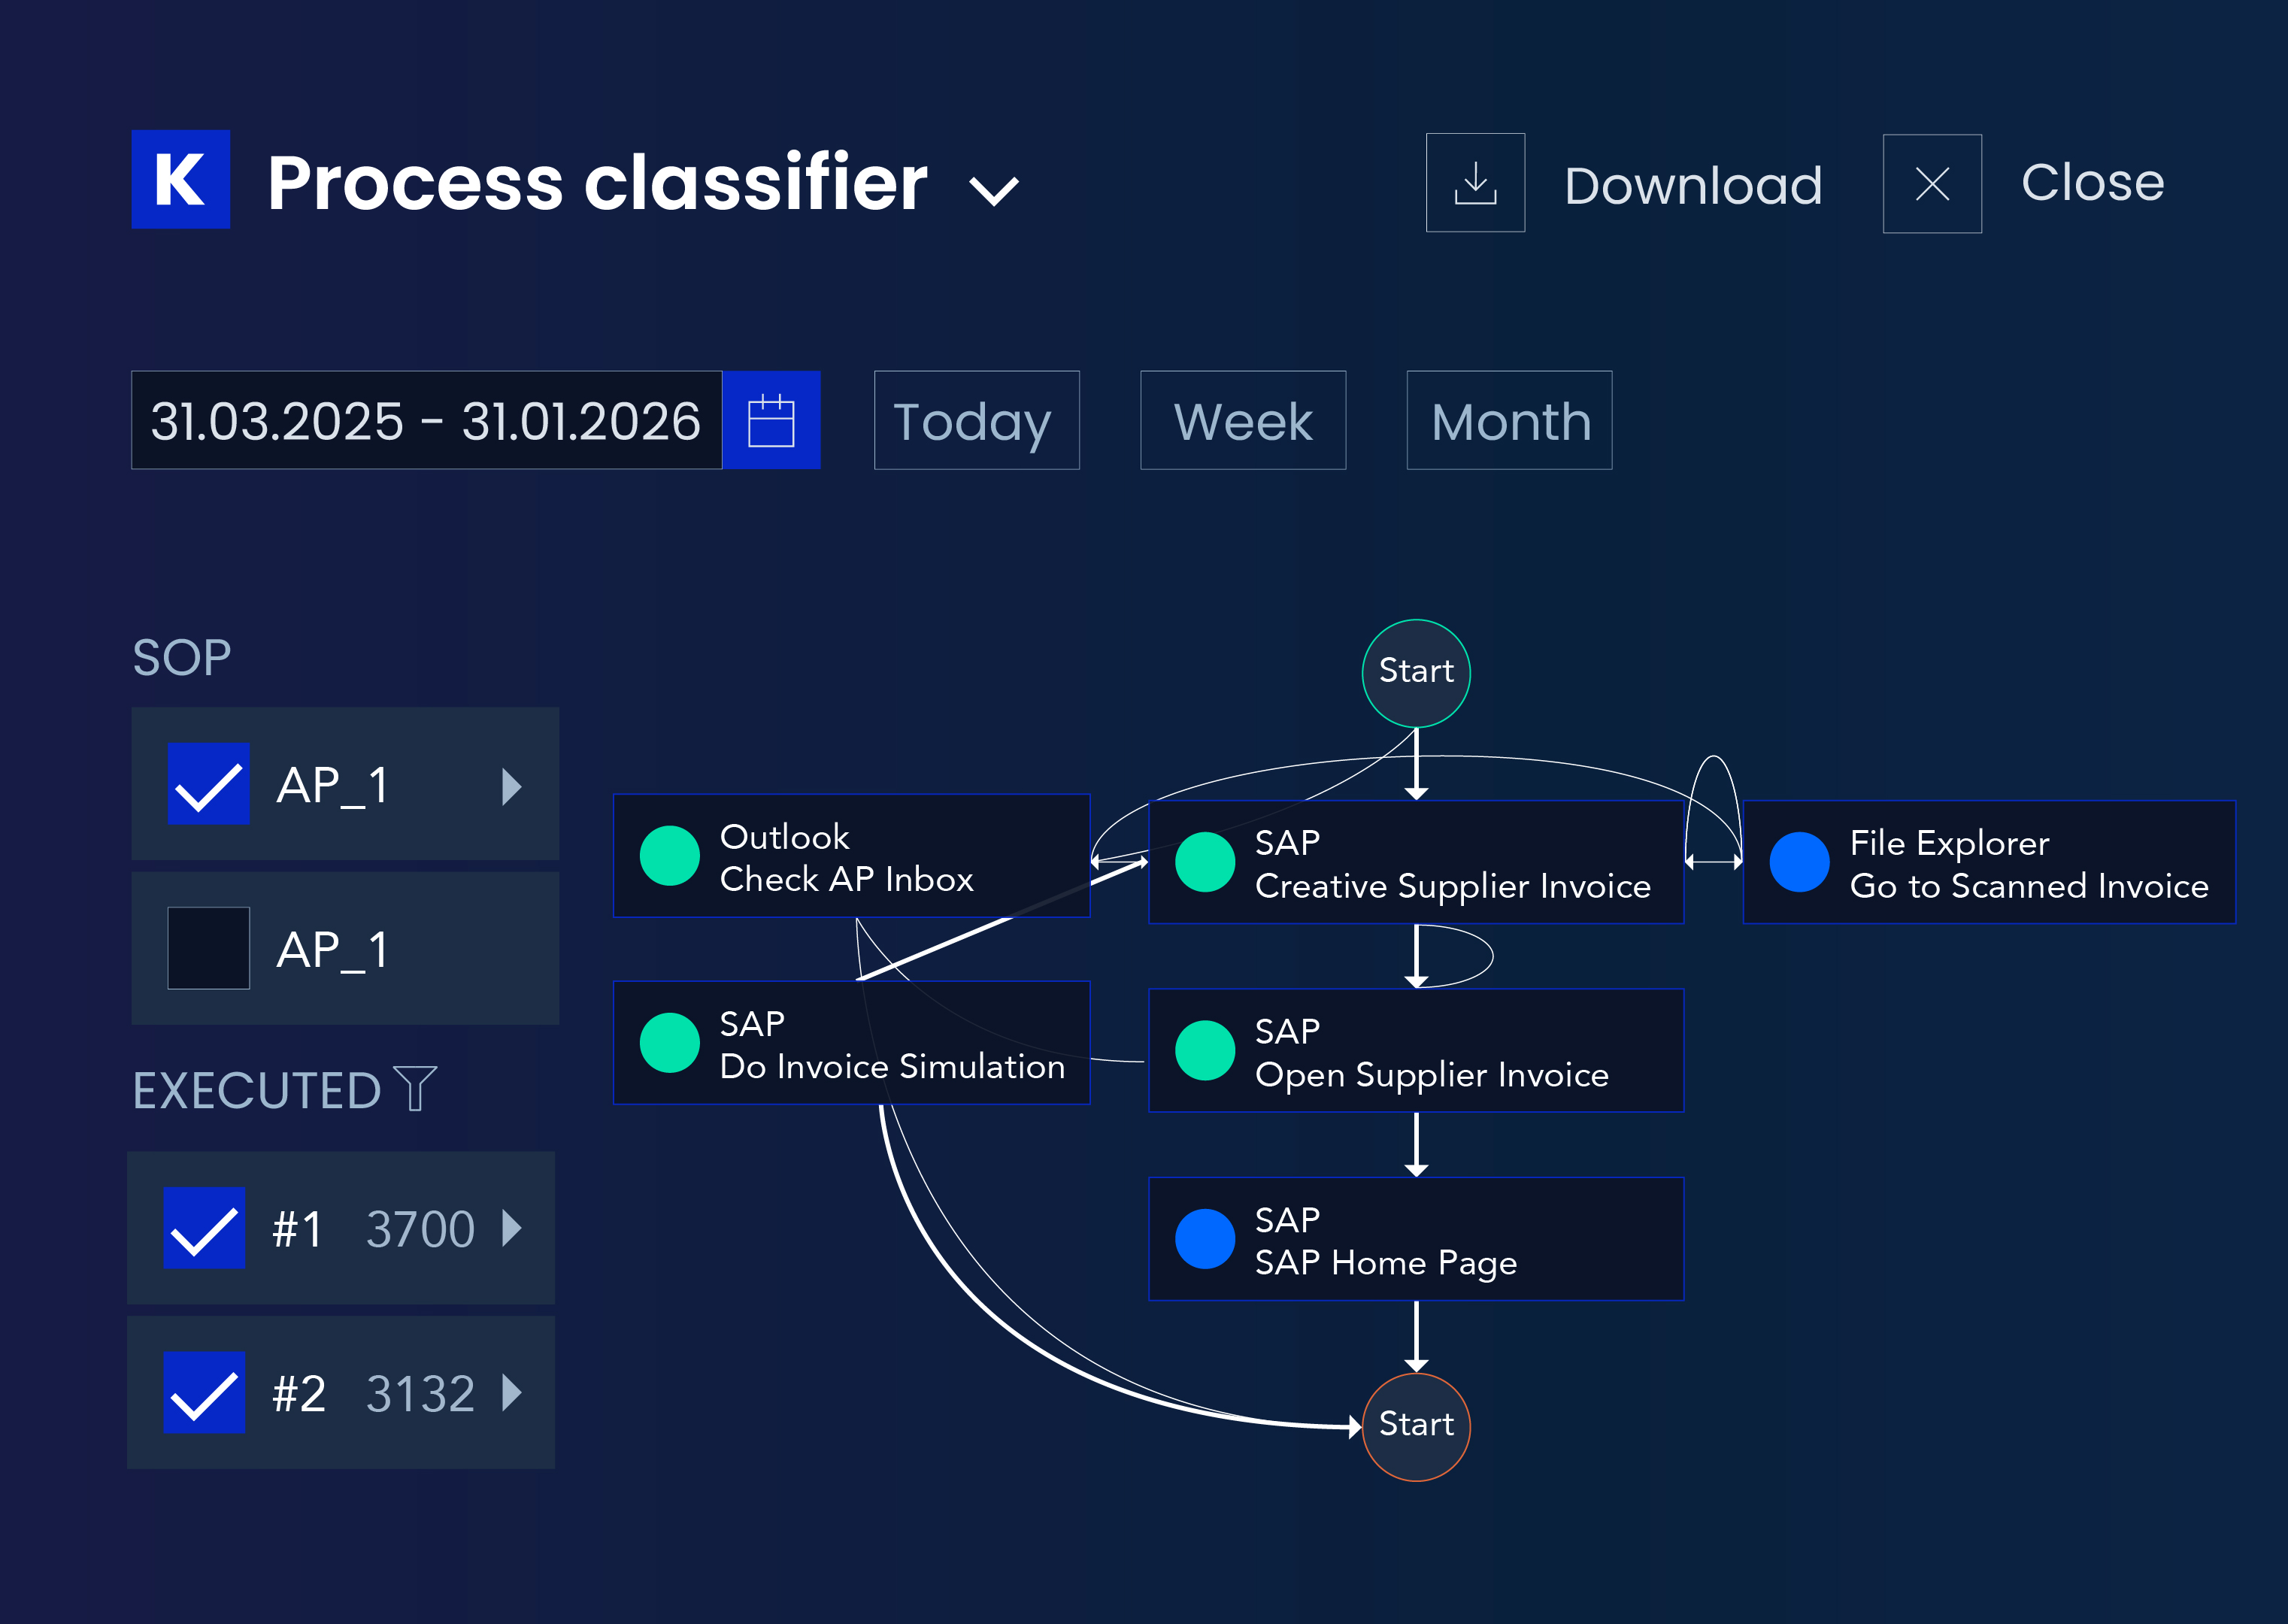Check the unchecked AP_1 SOP checkbox
2288x1624 pixels.
click(x=208, y=948)
